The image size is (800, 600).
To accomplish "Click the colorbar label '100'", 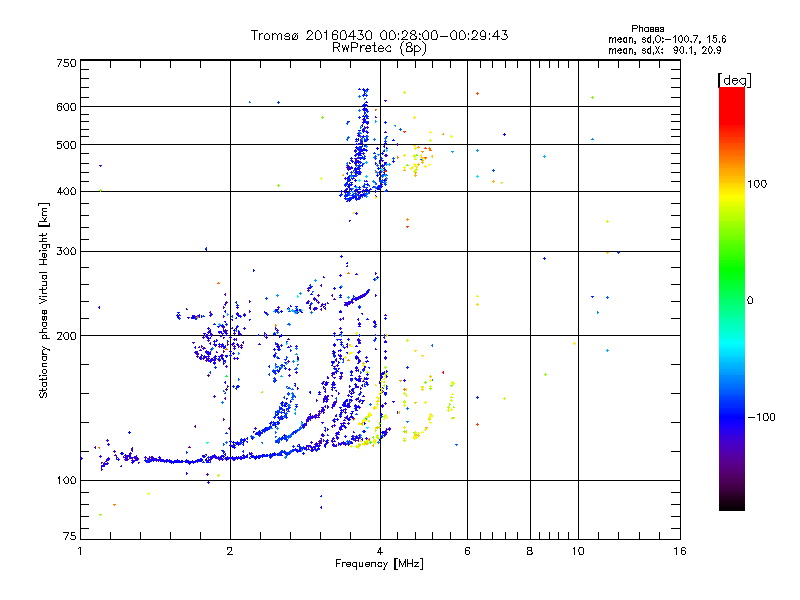I will point(757,184).
